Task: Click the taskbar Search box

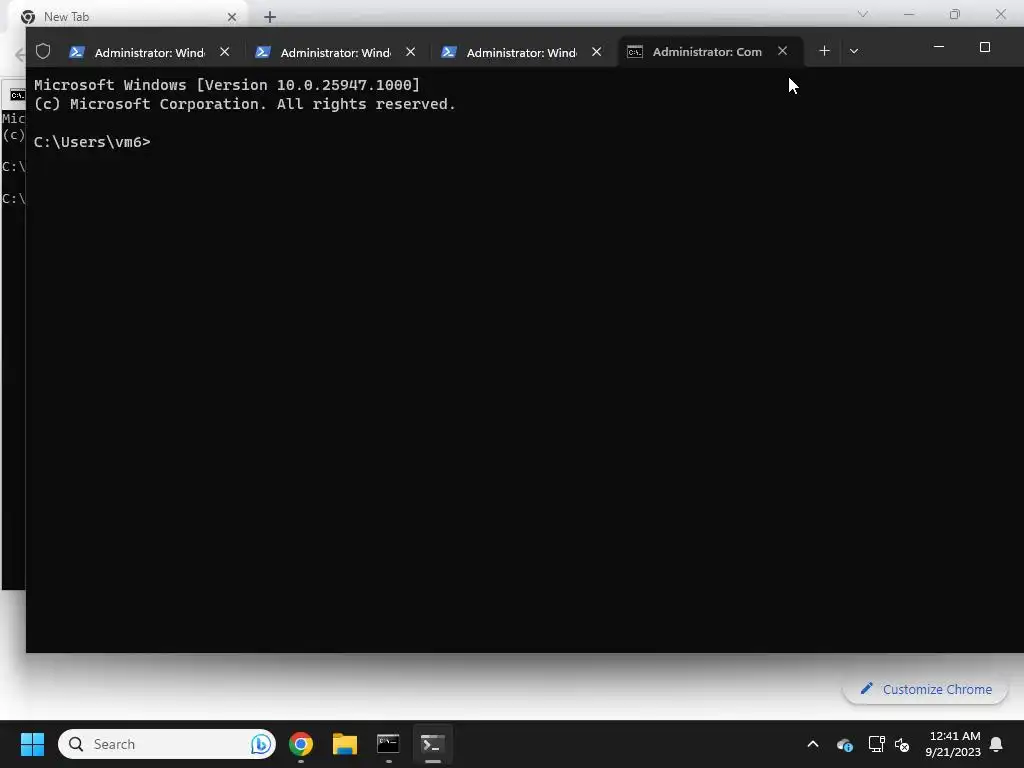Action: 167,744
